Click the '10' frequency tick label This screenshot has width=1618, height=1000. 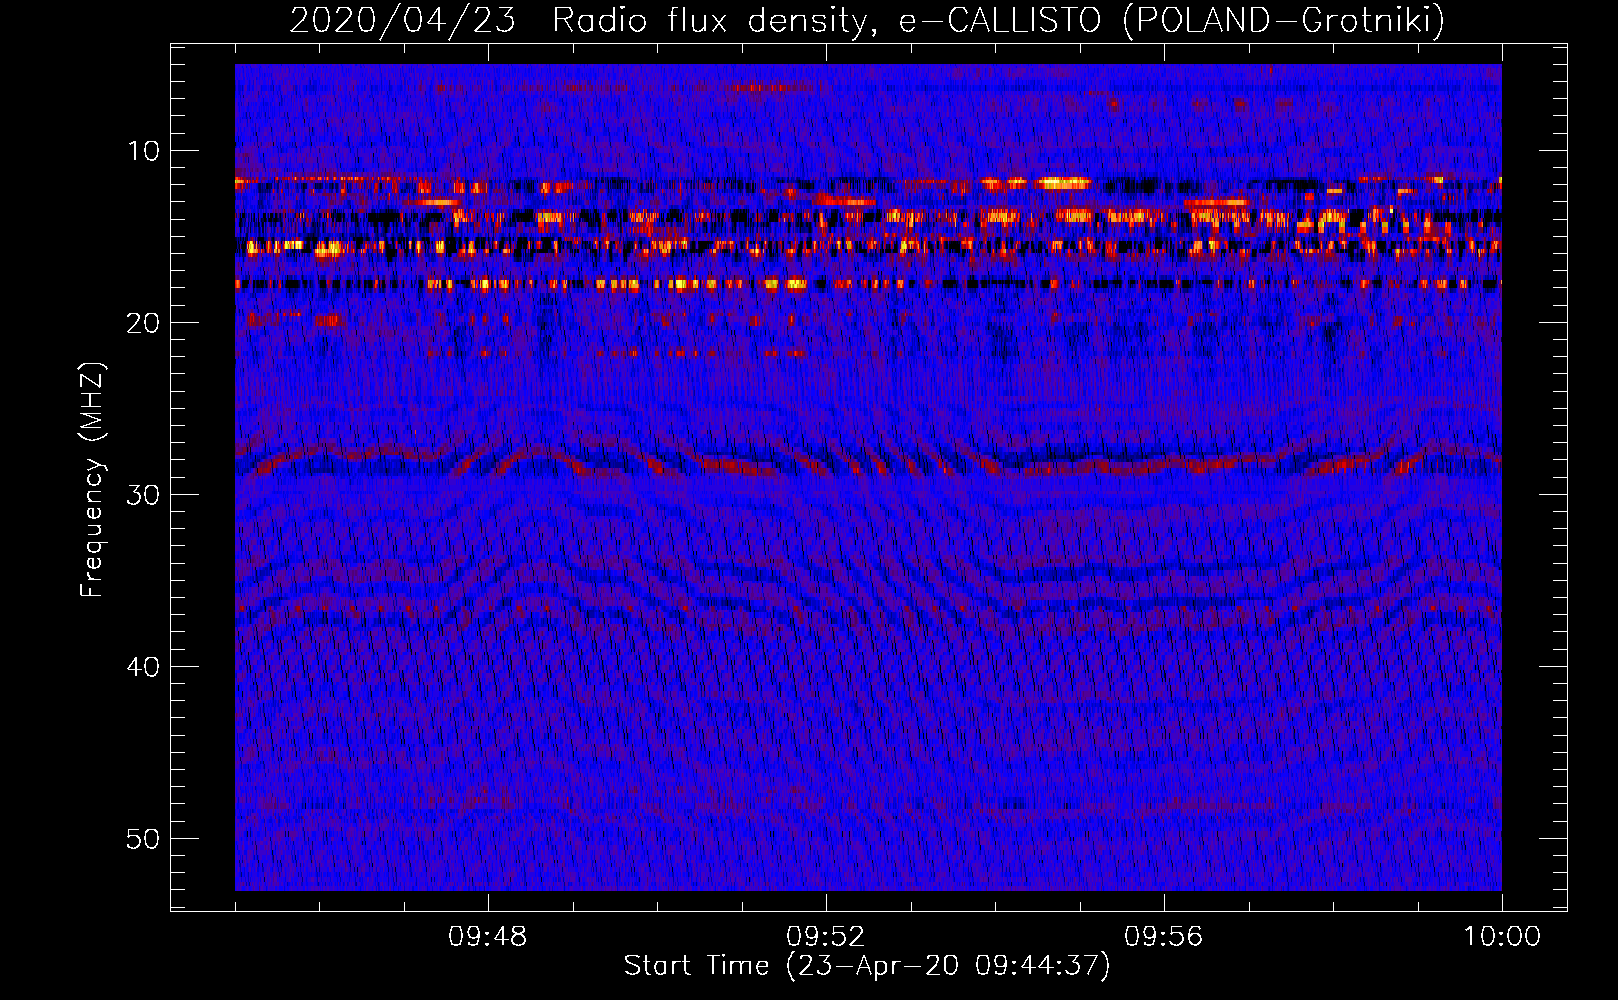tap(144, 151)
